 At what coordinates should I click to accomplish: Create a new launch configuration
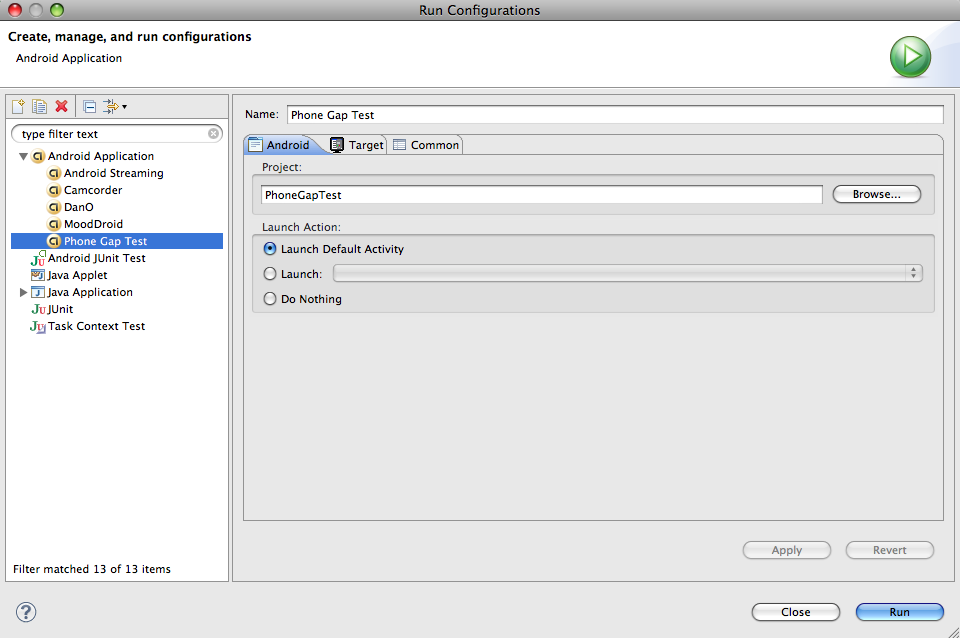(18, 107)
